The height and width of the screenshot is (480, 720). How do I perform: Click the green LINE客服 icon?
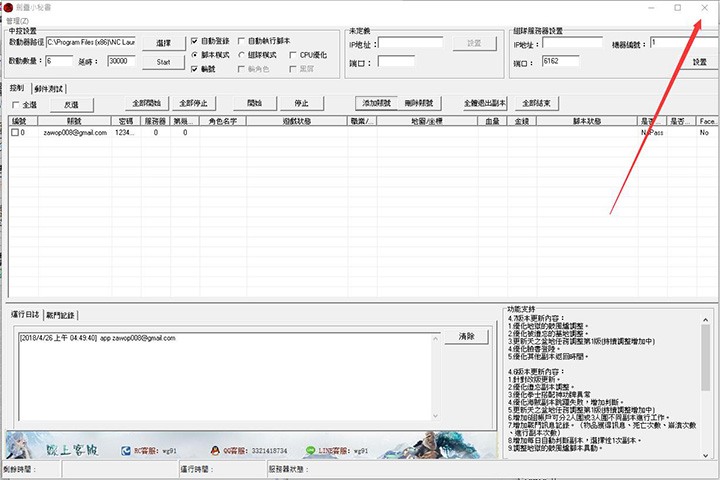point(310,451)
